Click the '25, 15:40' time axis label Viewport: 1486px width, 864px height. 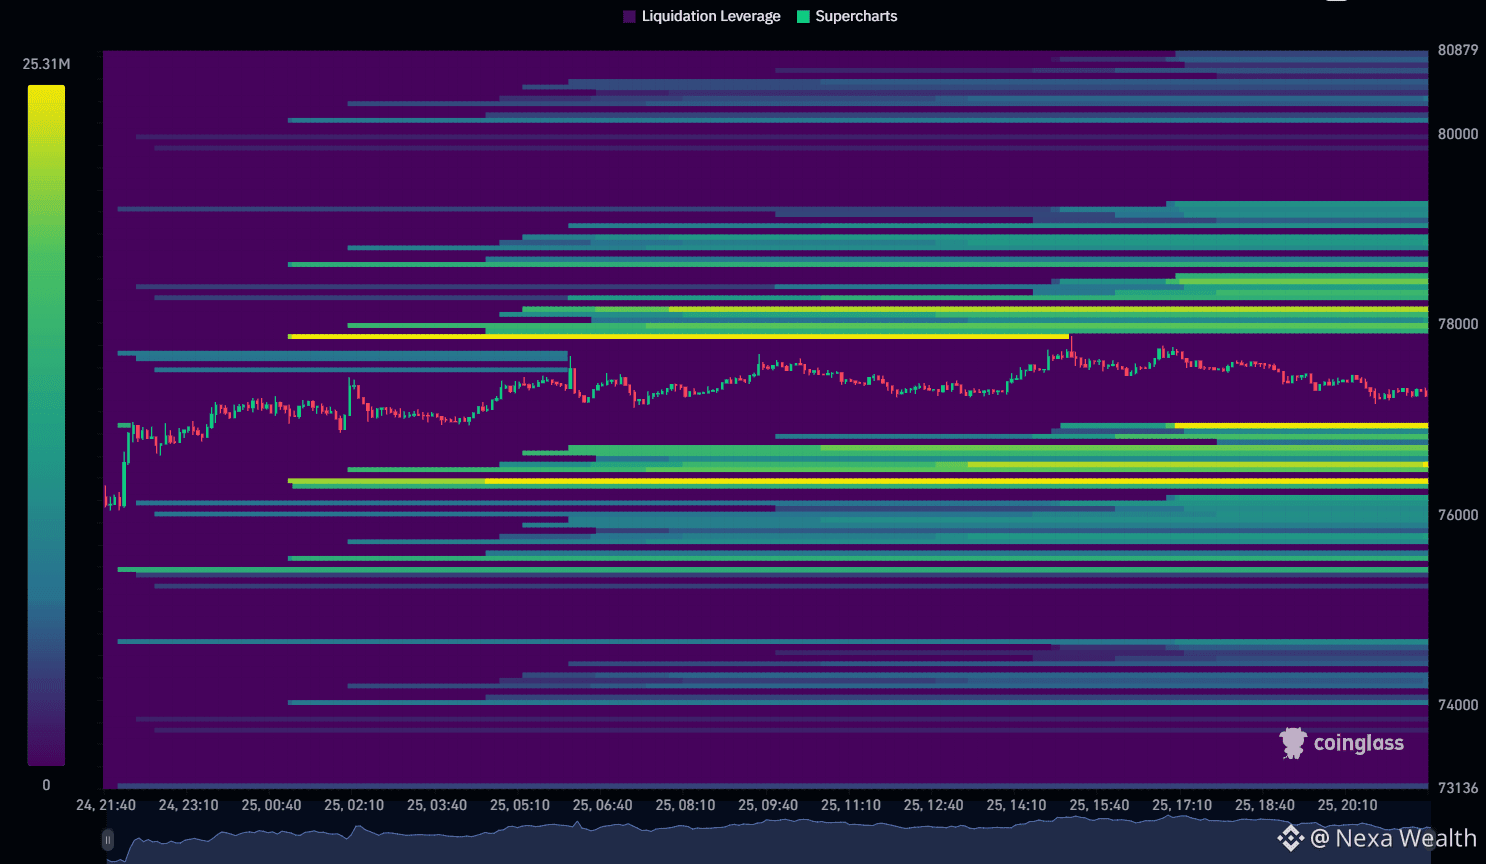click(1099, 805)
